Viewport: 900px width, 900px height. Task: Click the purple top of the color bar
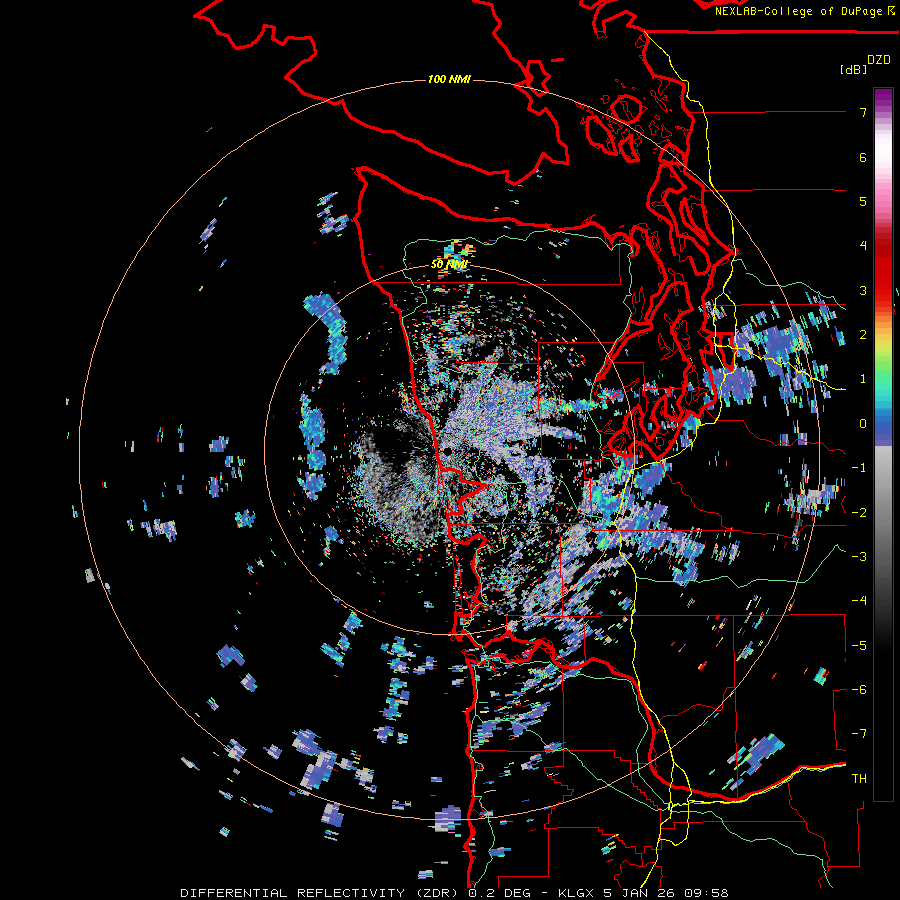(883, 99)
